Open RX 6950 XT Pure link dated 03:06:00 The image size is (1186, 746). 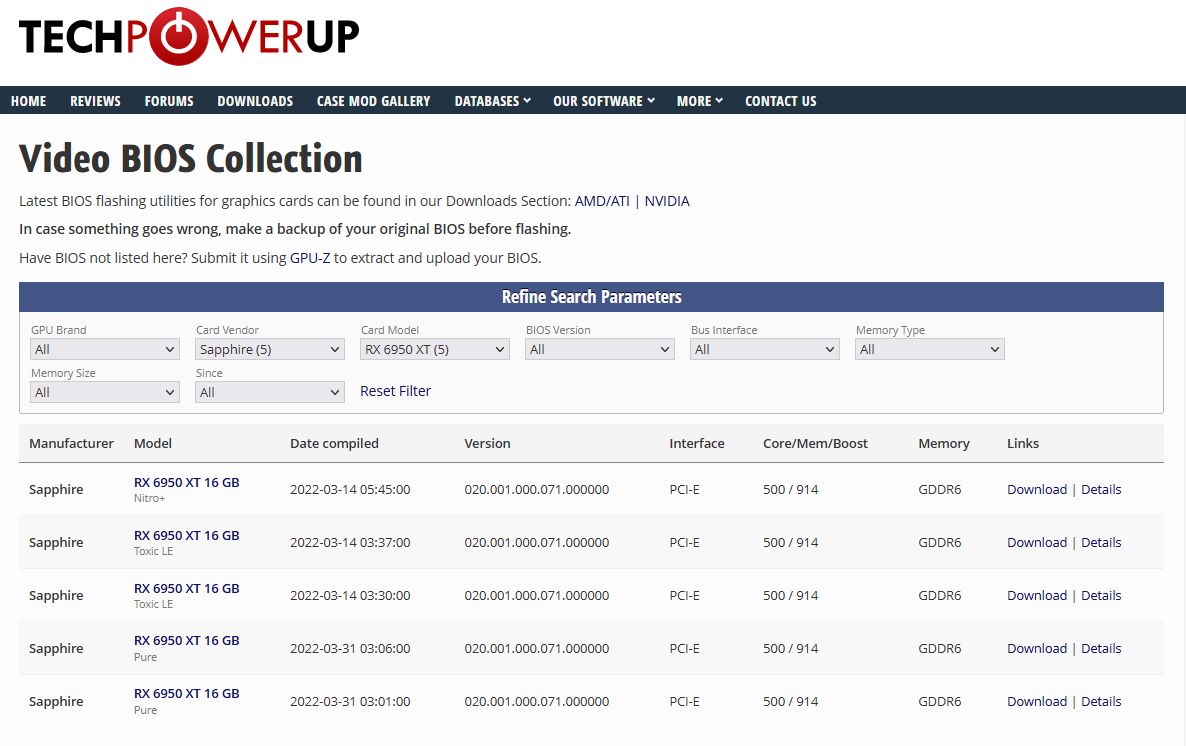(x=186, y=641)
